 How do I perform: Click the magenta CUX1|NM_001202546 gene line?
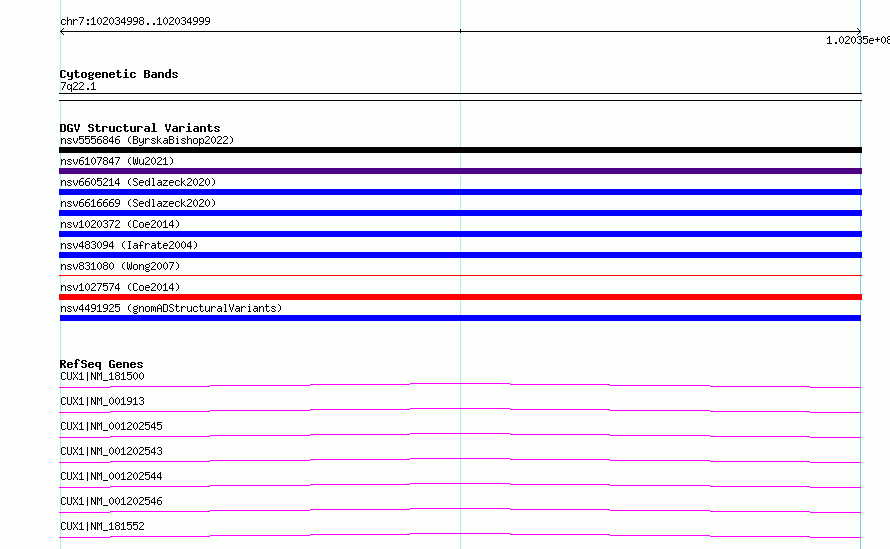coord(460,510)
